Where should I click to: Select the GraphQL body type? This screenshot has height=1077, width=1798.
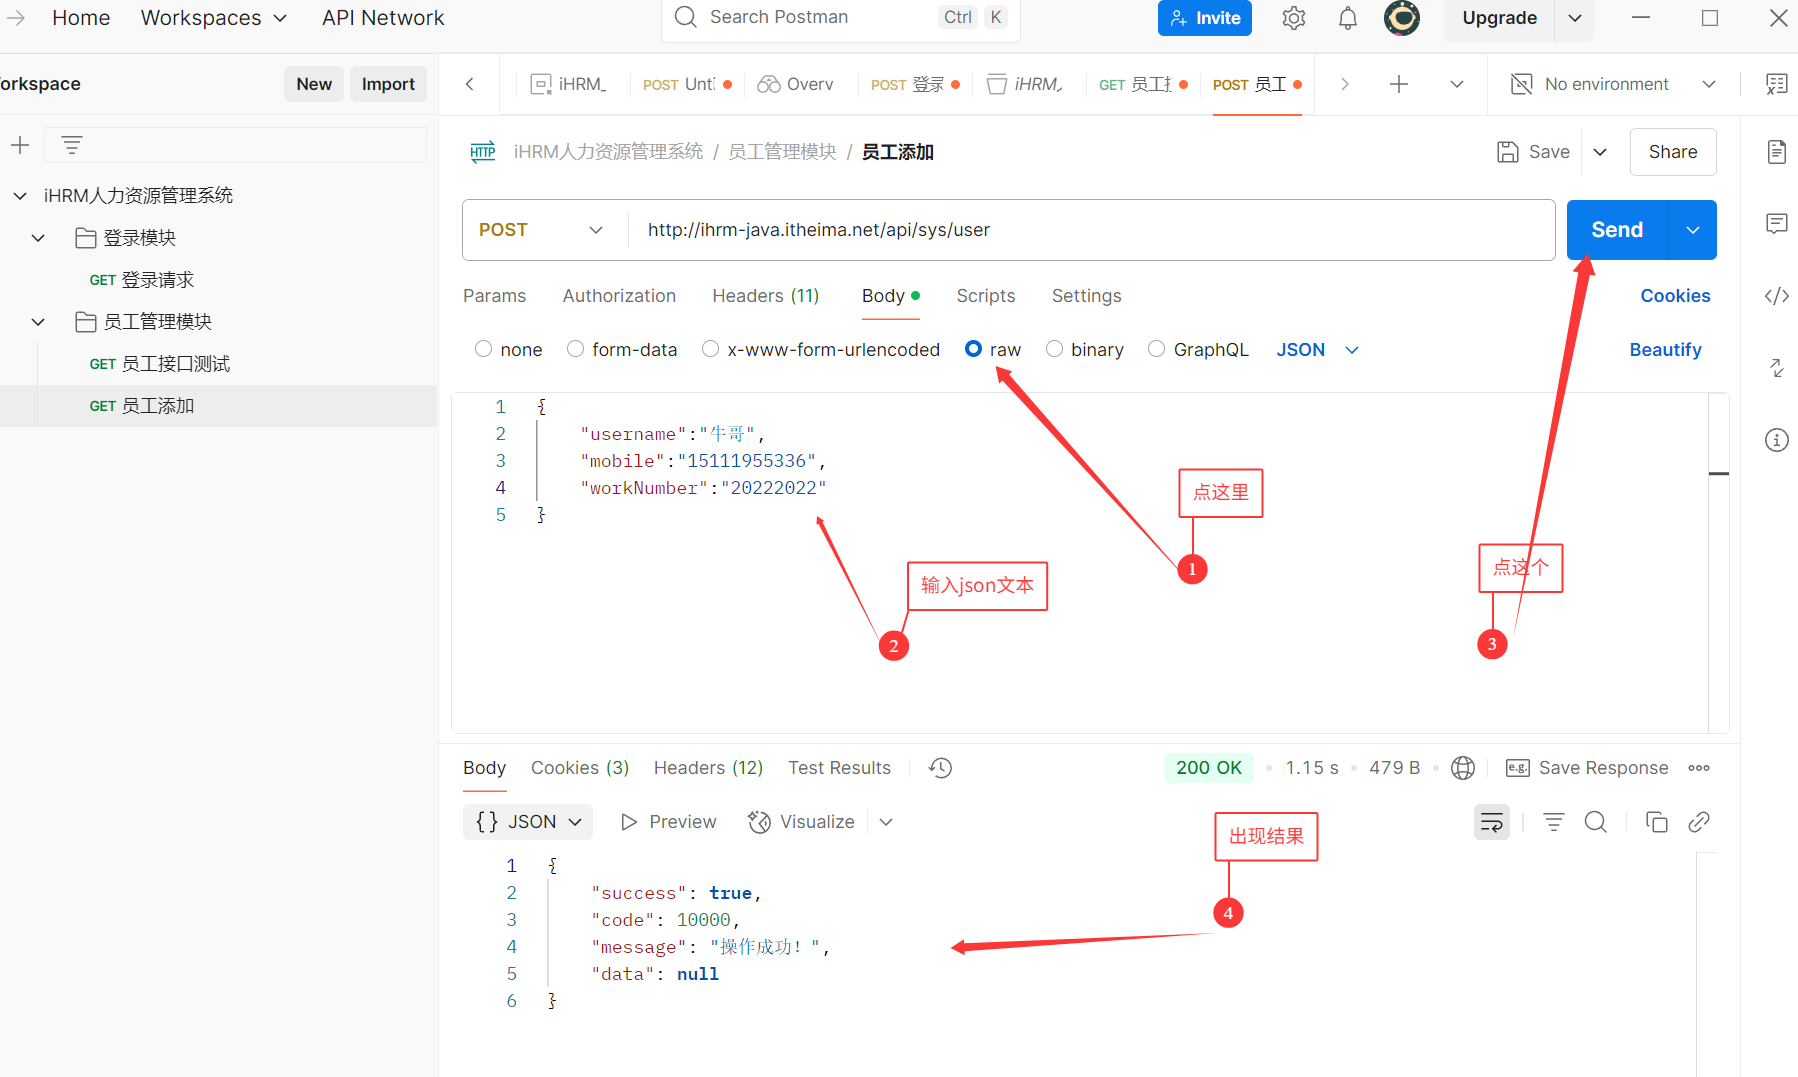click(1156, 349)
